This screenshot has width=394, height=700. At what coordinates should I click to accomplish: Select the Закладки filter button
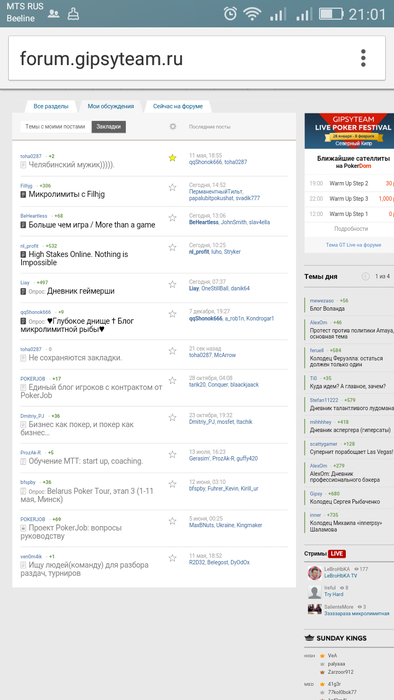(108, 127)
